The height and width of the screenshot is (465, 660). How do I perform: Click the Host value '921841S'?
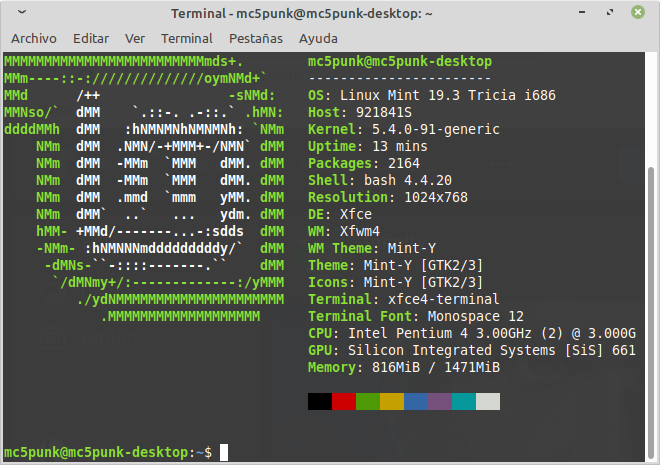point(384,112)
